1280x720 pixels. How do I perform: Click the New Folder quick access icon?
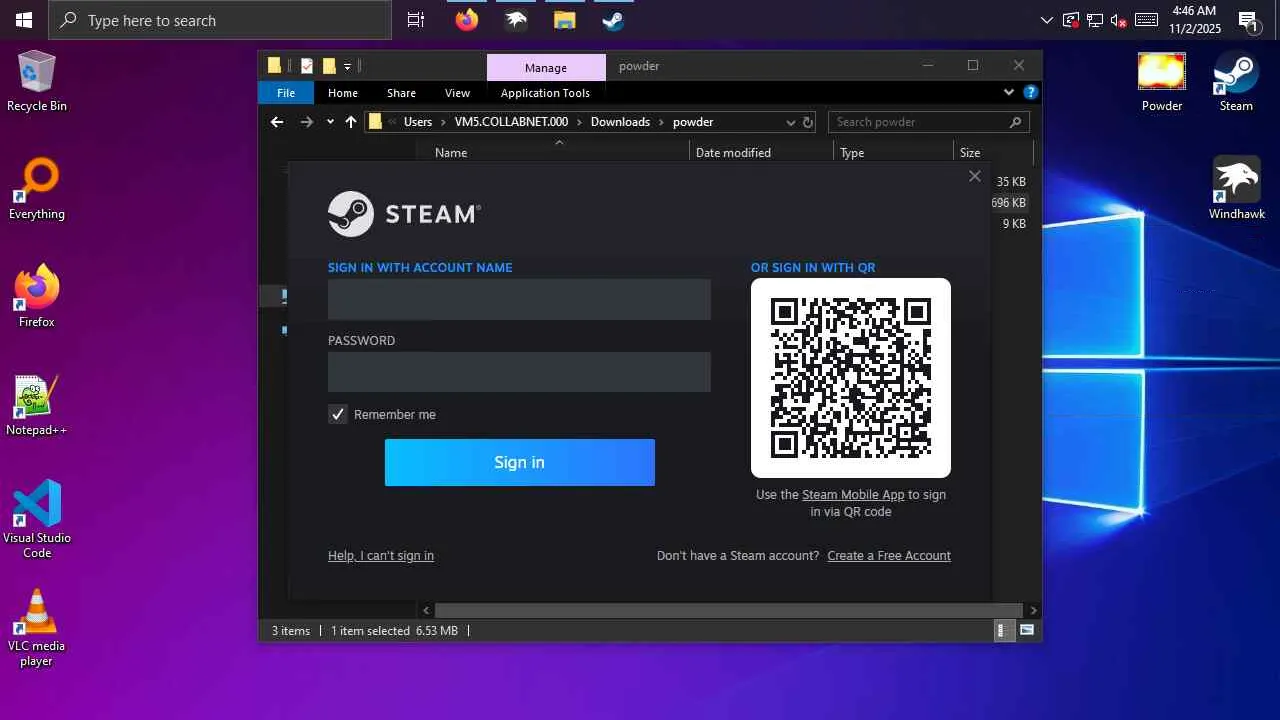[329, 66]
